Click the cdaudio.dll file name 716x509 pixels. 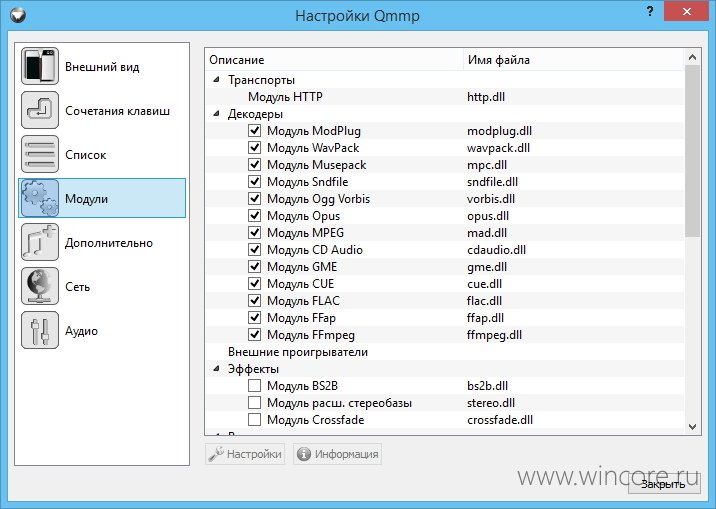click(x=496, y=250)
